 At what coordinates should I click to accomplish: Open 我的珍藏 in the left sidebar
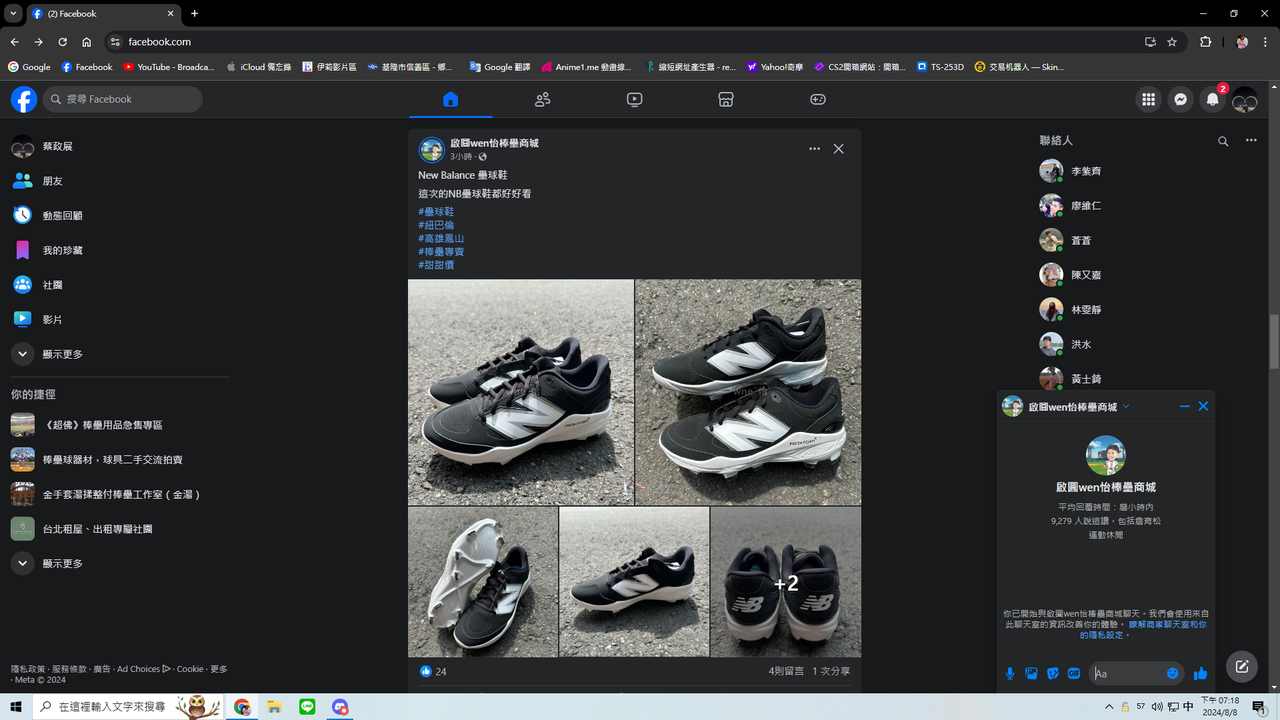tap(119, 250)
